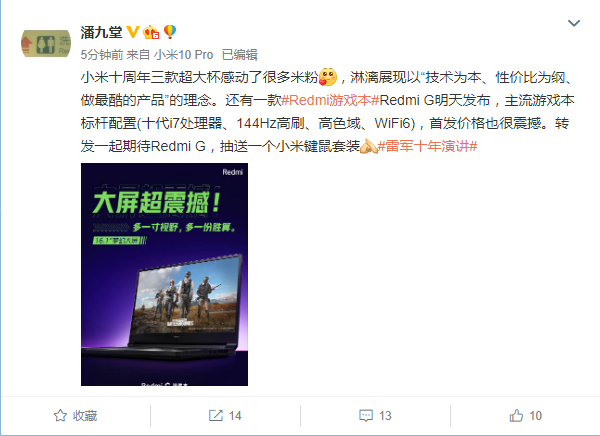Open the post options chevron menu
The width and height of the screenshot is (600, 436).
pyautogui.click(x=574, y=23)
